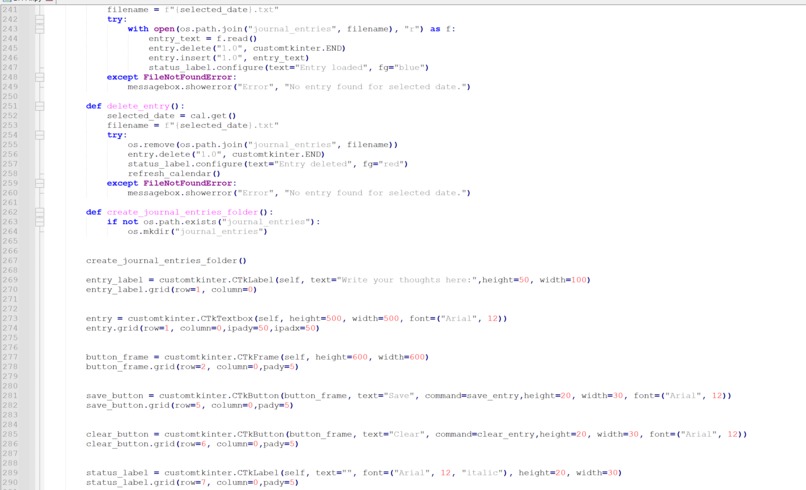This screenshot has height=490, width=806.
Task: Click 'clear_button' variable on line 285
Action: [x=117, y=434]
